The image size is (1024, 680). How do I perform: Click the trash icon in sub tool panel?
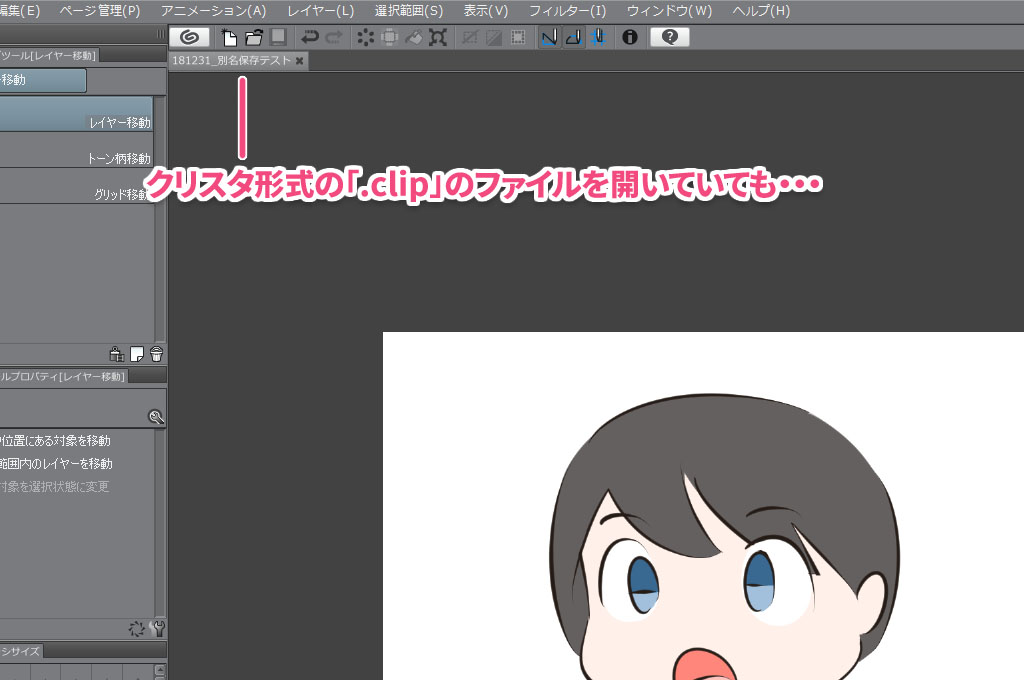[x=156, y=353]
